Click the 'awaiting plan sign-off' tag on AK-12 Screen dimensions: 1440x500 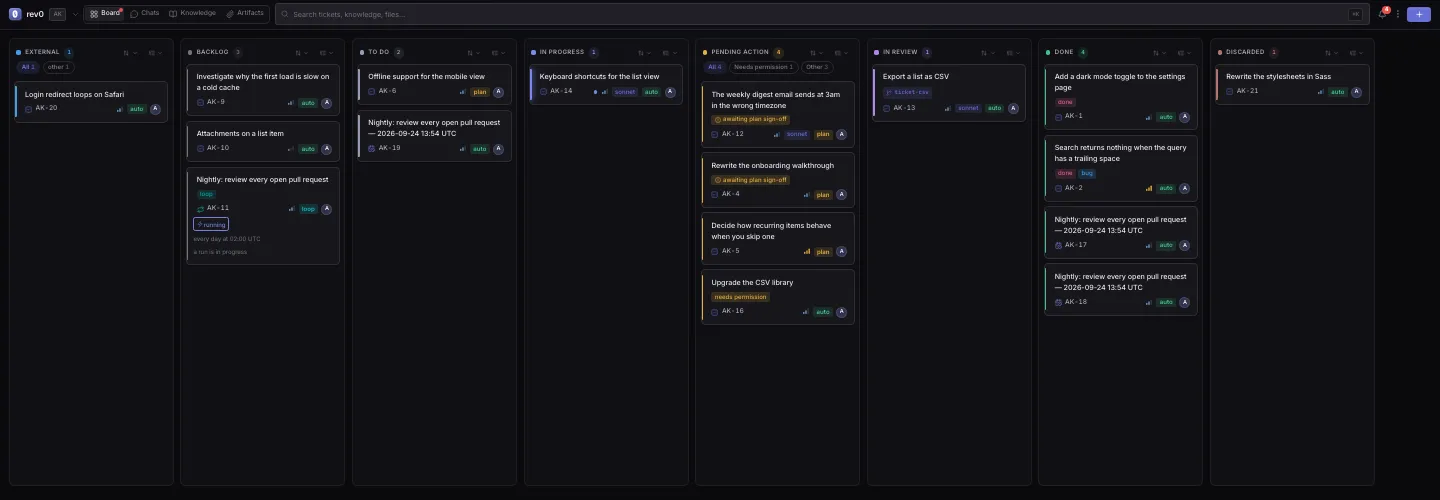click(x=750, y=119)
